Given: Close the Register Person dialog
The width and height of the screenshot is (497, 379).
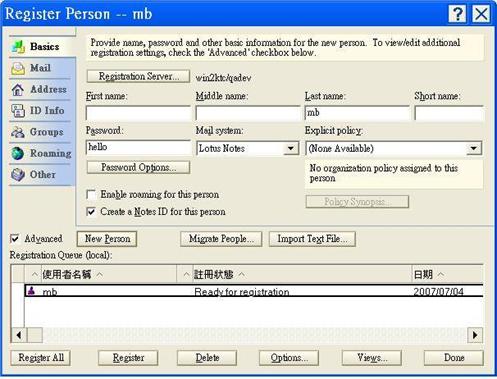Looking at the screenshot, I should click(x=481, y=14).
